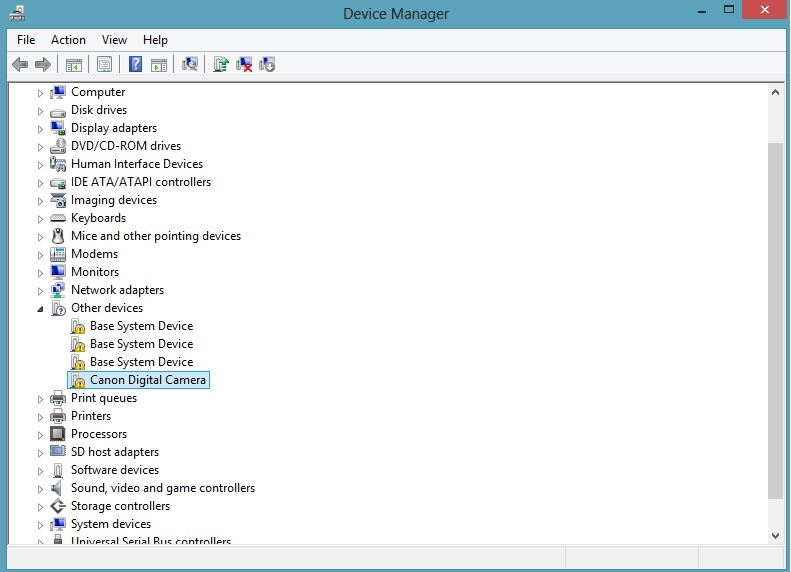The image size is (791, 572).
Task: Select the Print queues category
Action: coord(104,398)
